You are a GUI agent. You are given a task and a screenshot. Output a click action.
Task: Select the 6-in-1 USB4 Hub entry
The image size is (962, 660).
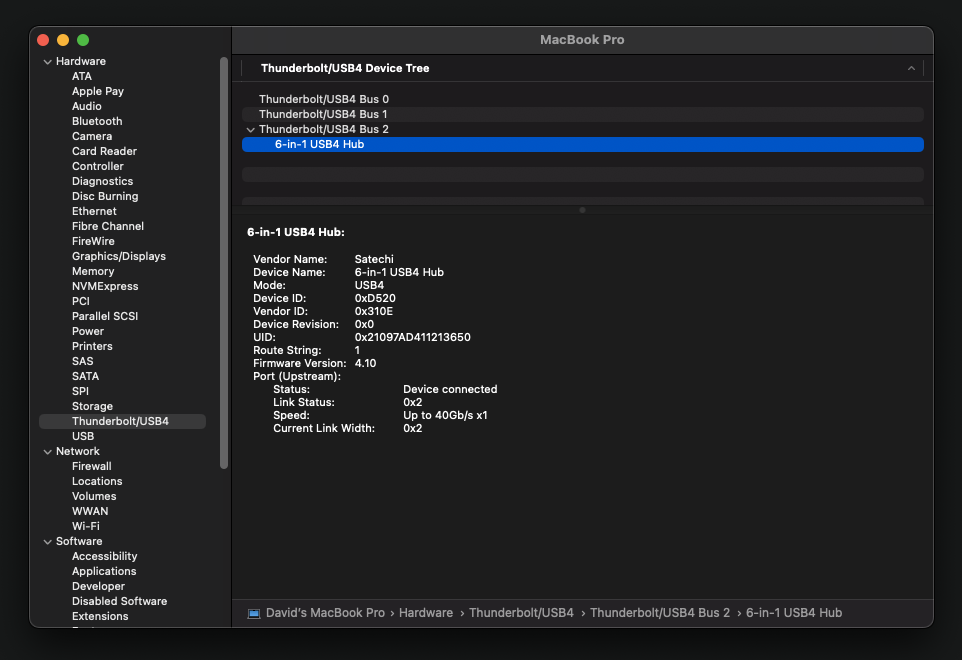[319, 144]
